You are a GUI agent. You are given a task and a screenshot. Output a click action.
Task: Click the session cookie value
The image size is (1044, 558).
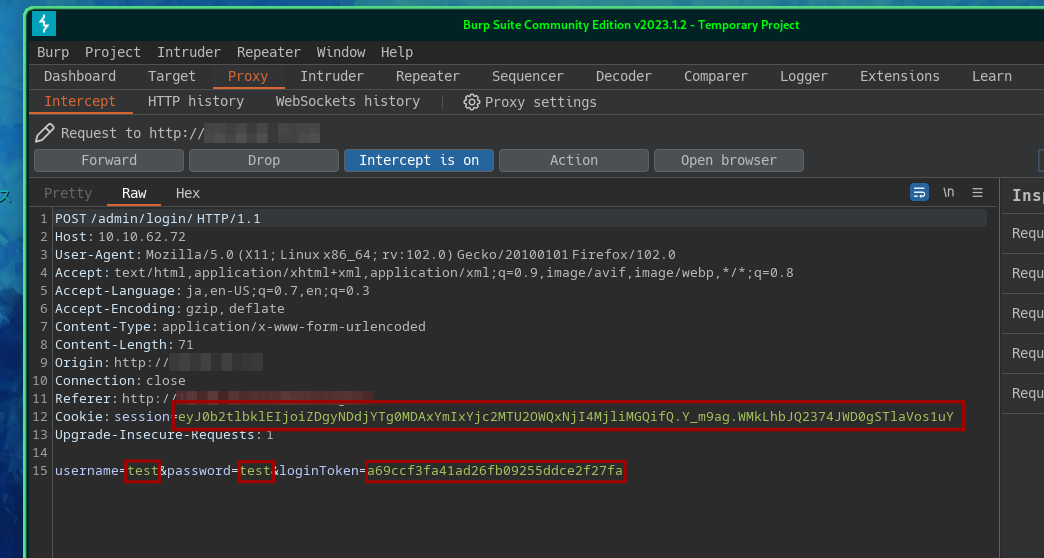[567, 416]
